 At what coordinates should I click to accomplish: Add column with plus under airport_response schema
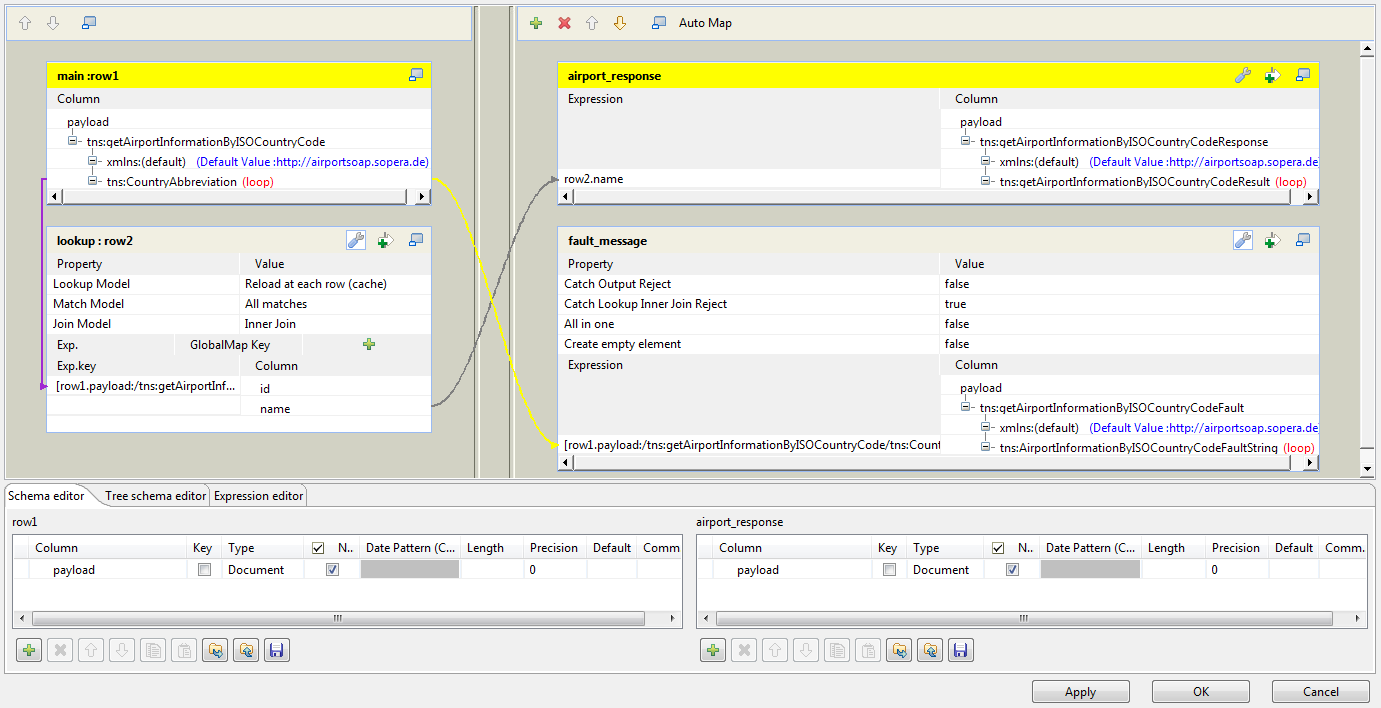(713, 651)
